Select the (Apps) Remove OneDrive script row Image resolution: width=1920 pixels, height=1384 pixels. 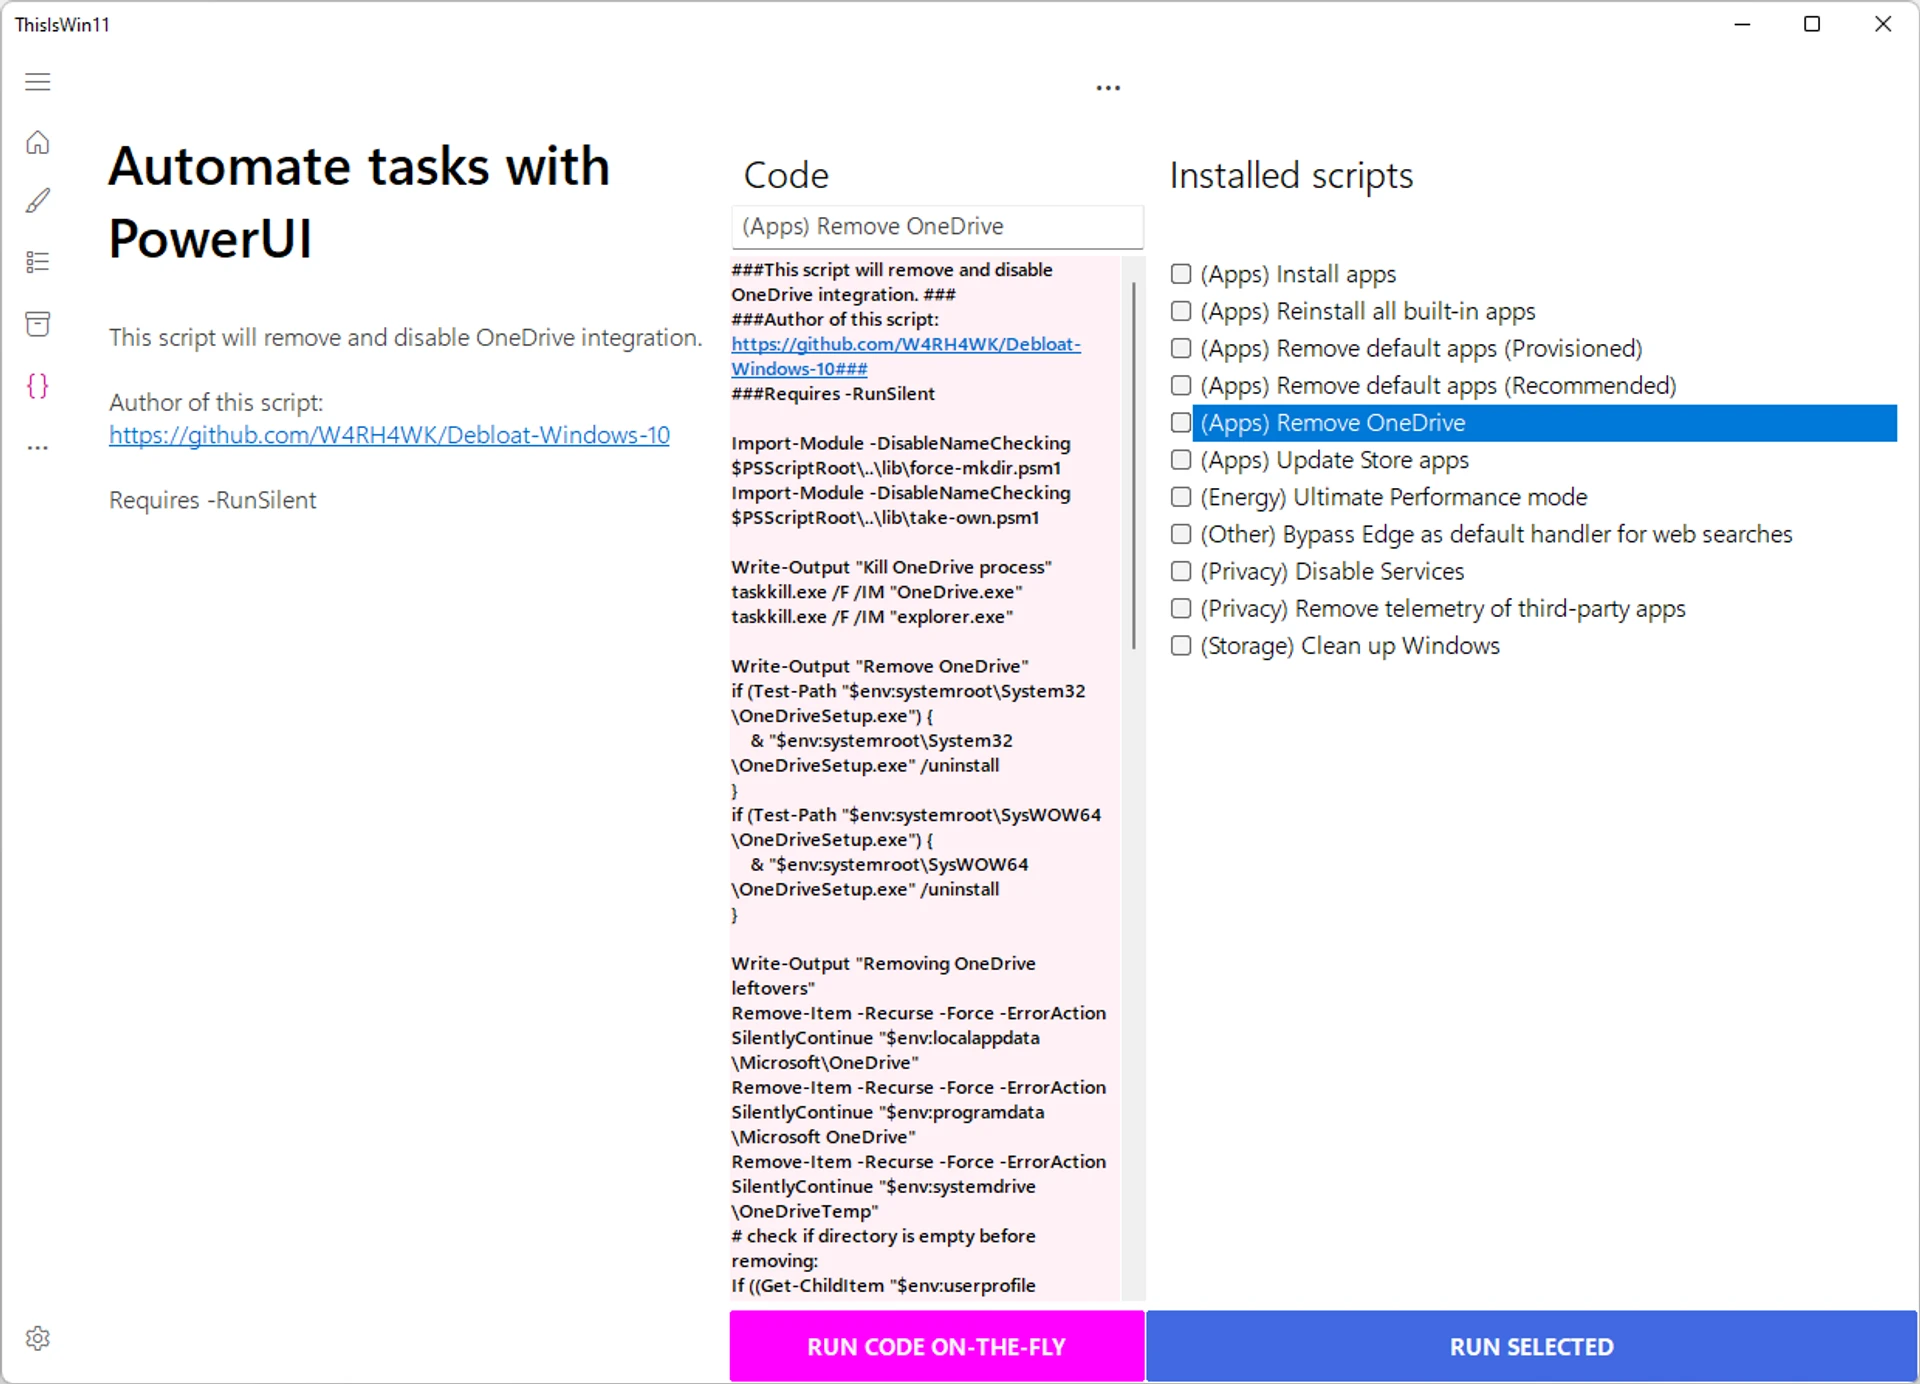pyautogui.click(x=1544, y=423)
